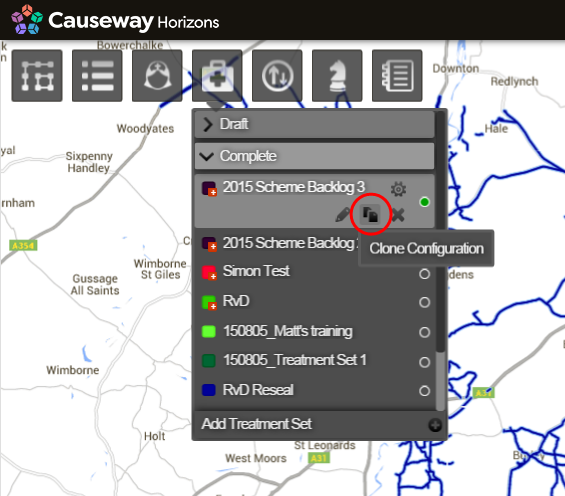565x496 pixels.
Task: Open the chess knight strategy icon
Action: (x=337, y=76)
